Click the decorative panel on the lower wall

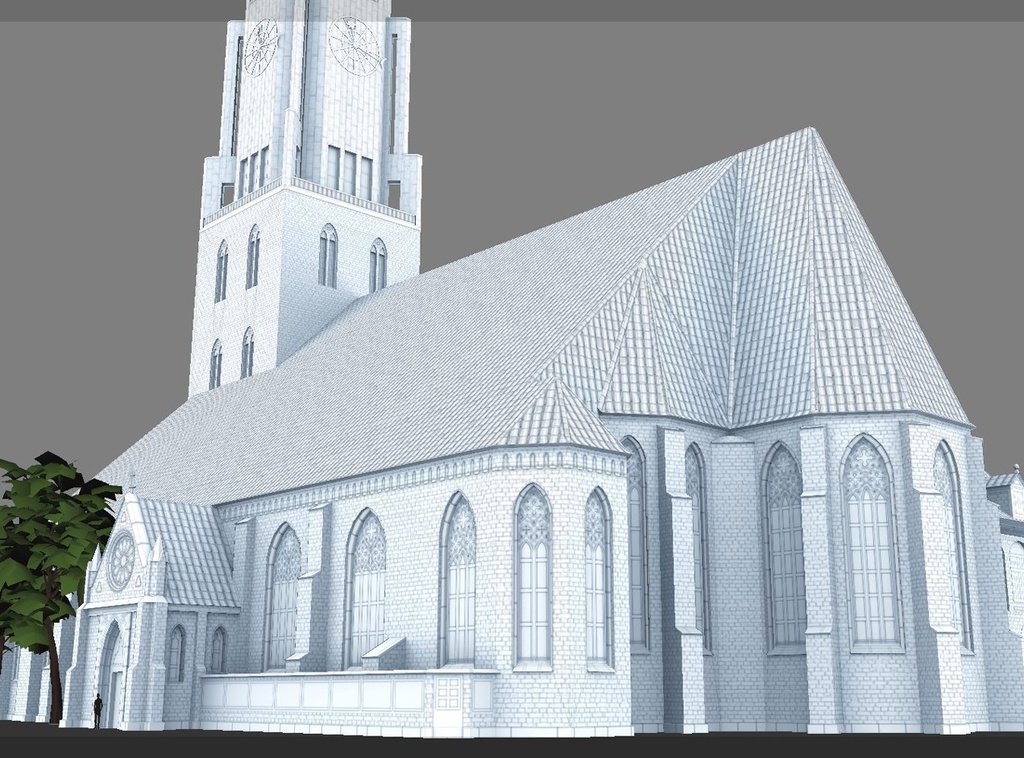click(448, 693)
